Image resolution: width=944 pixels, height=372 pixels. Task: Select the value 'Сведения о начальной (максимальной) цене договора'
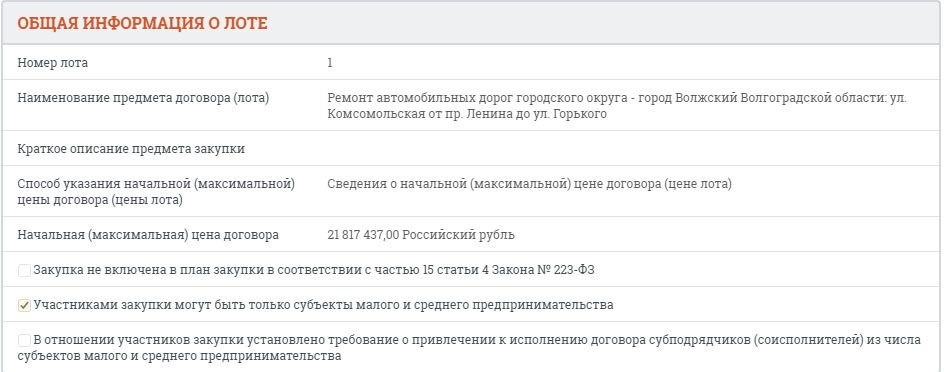(494, 184)
